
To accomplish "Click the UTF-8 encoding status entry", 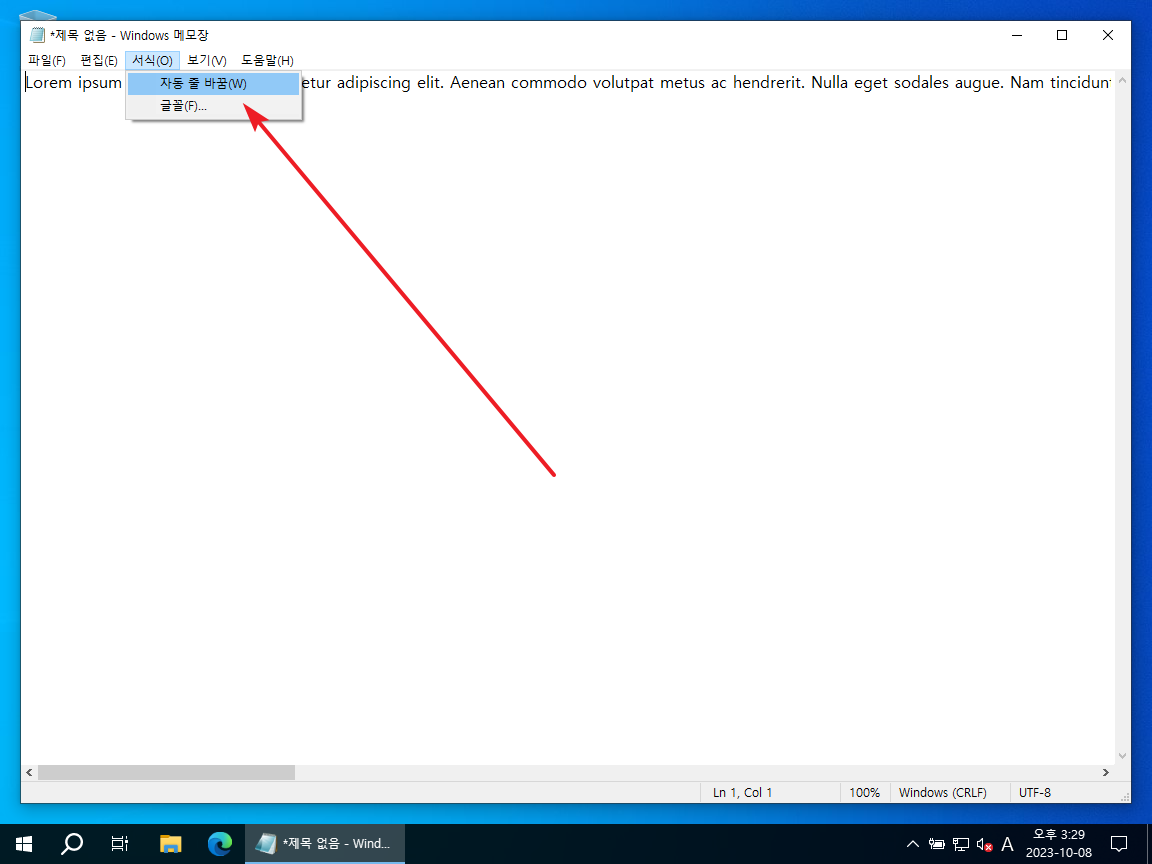I will coord(1034,793).
